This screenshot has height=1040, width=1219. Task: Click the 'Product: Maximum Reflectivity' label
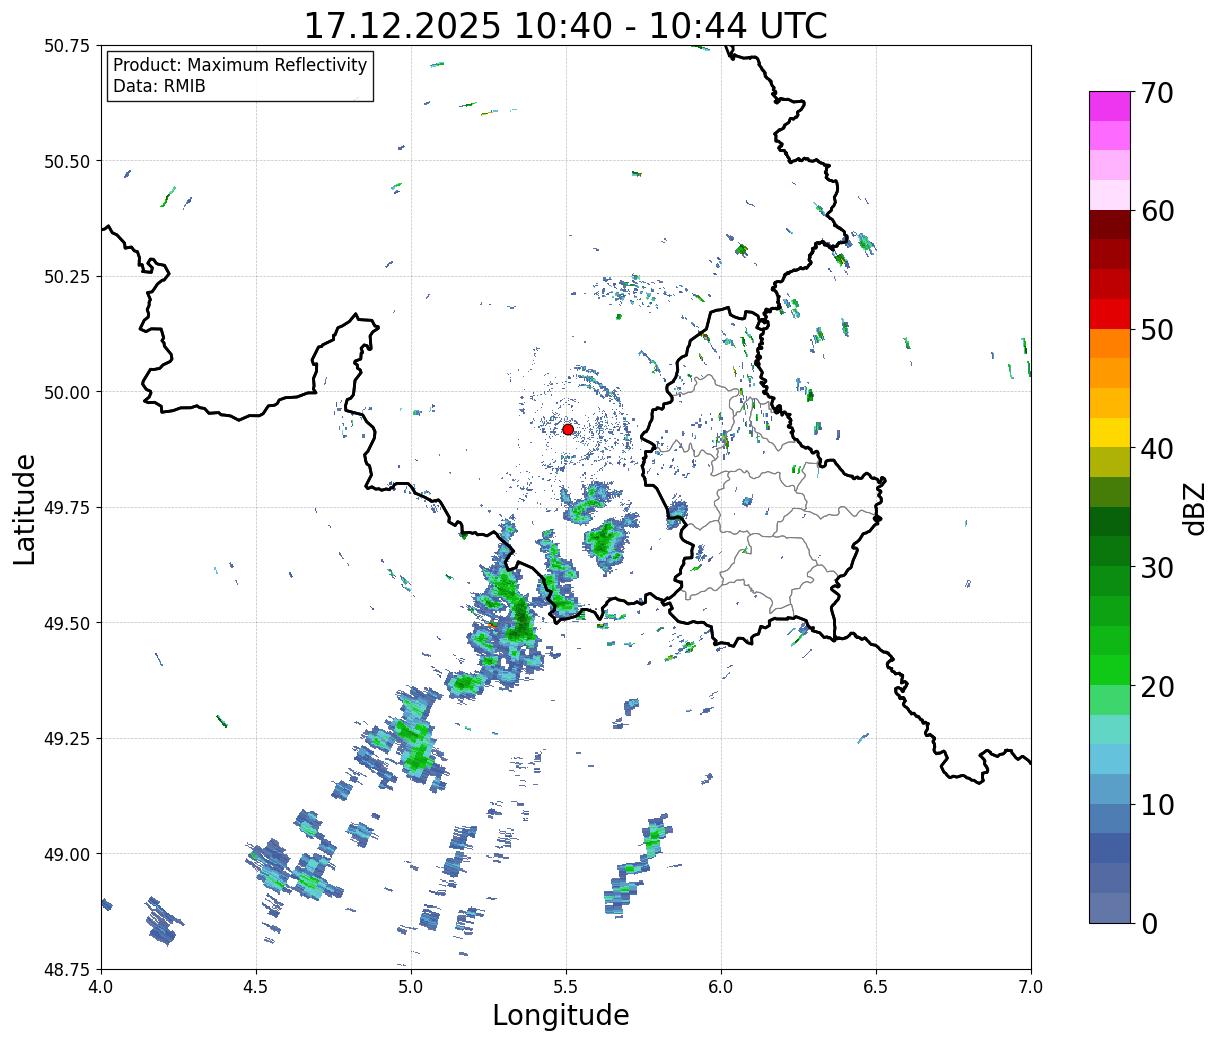tap(240, 65)
